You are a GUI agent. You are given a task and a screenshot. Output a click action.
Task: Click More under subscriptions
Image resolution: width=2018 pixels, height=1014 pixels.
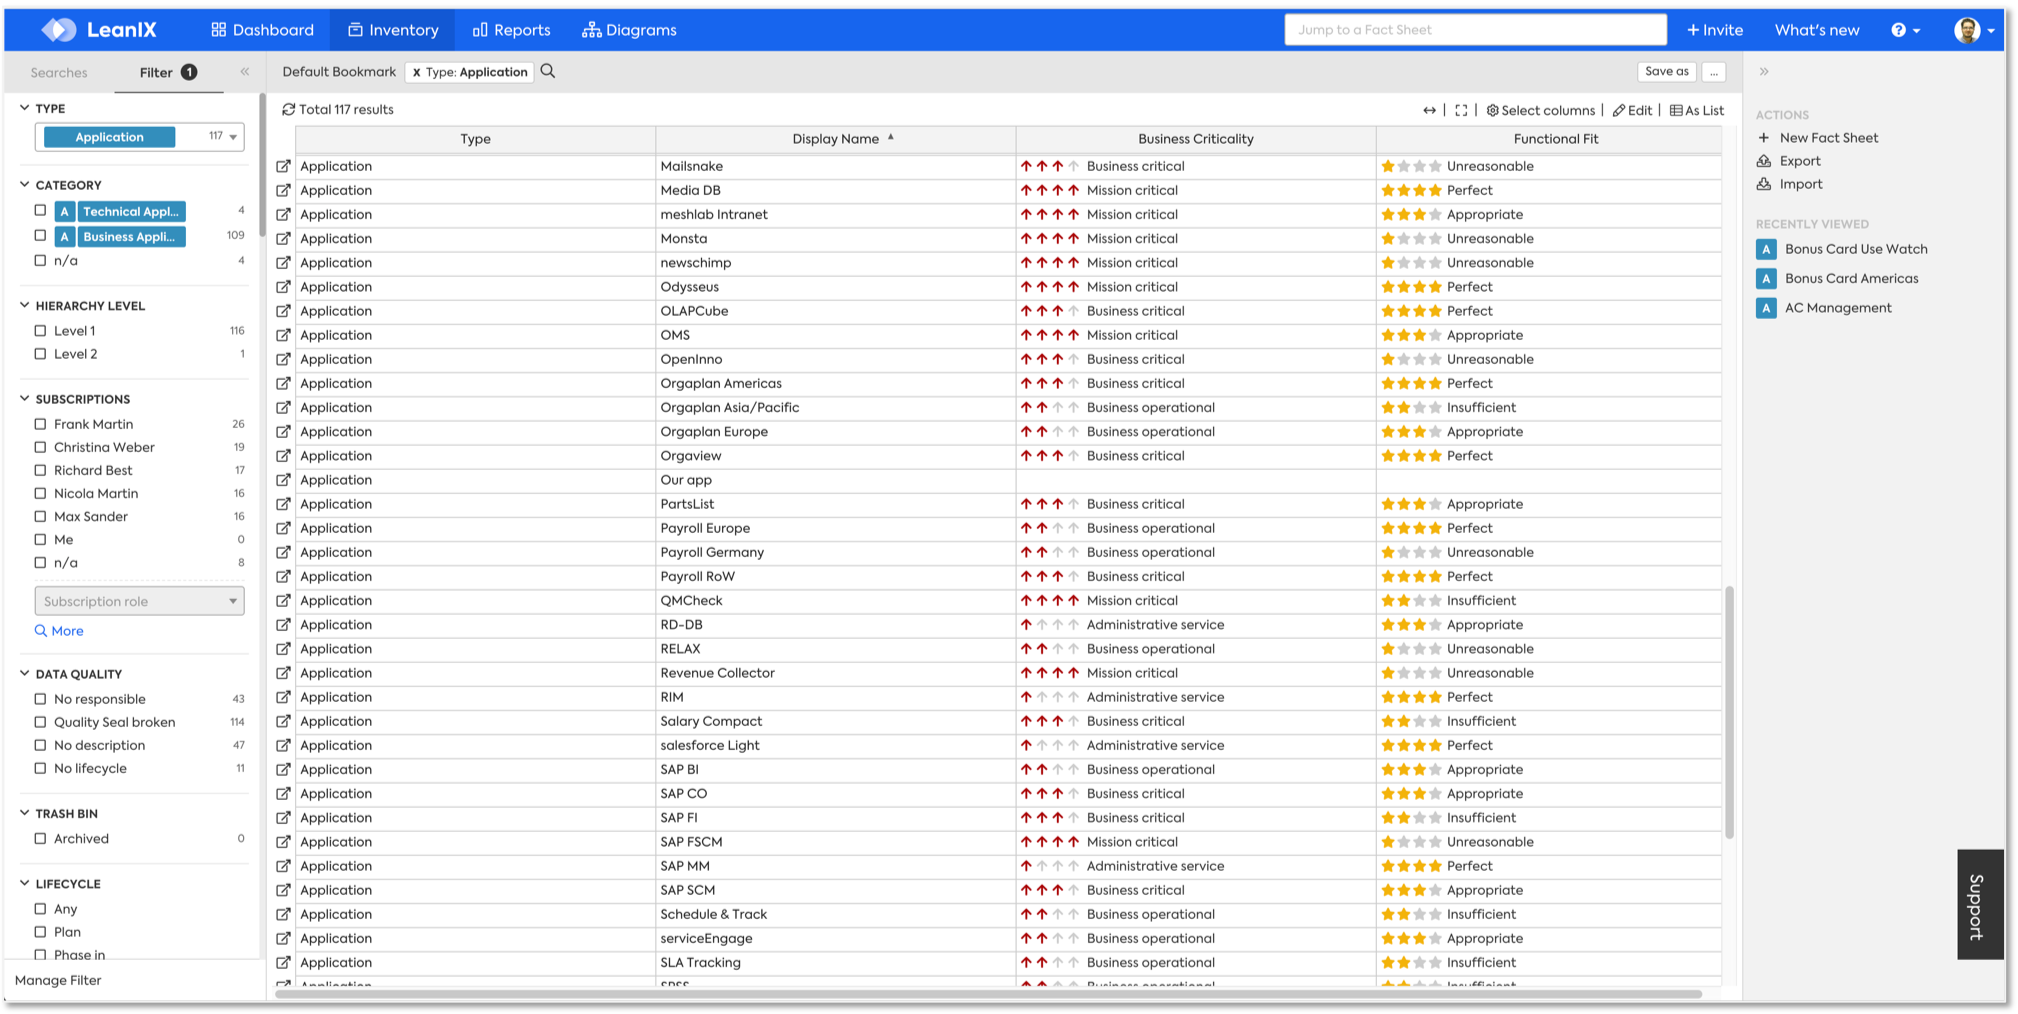pos(59,631)
